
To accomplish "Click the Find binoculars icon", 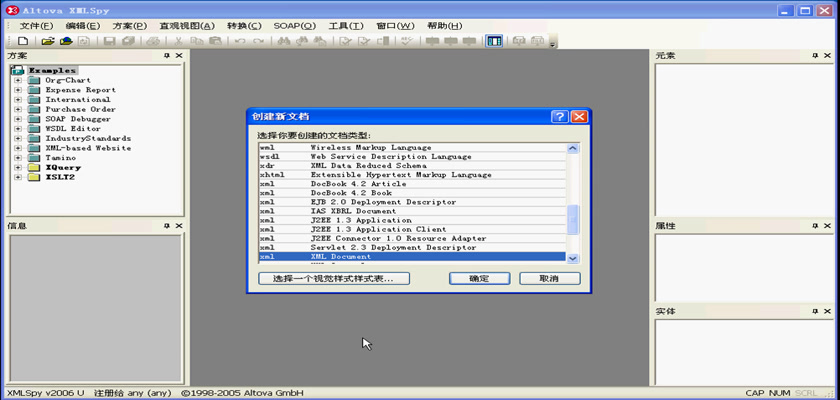I will [x=284, y=41].
